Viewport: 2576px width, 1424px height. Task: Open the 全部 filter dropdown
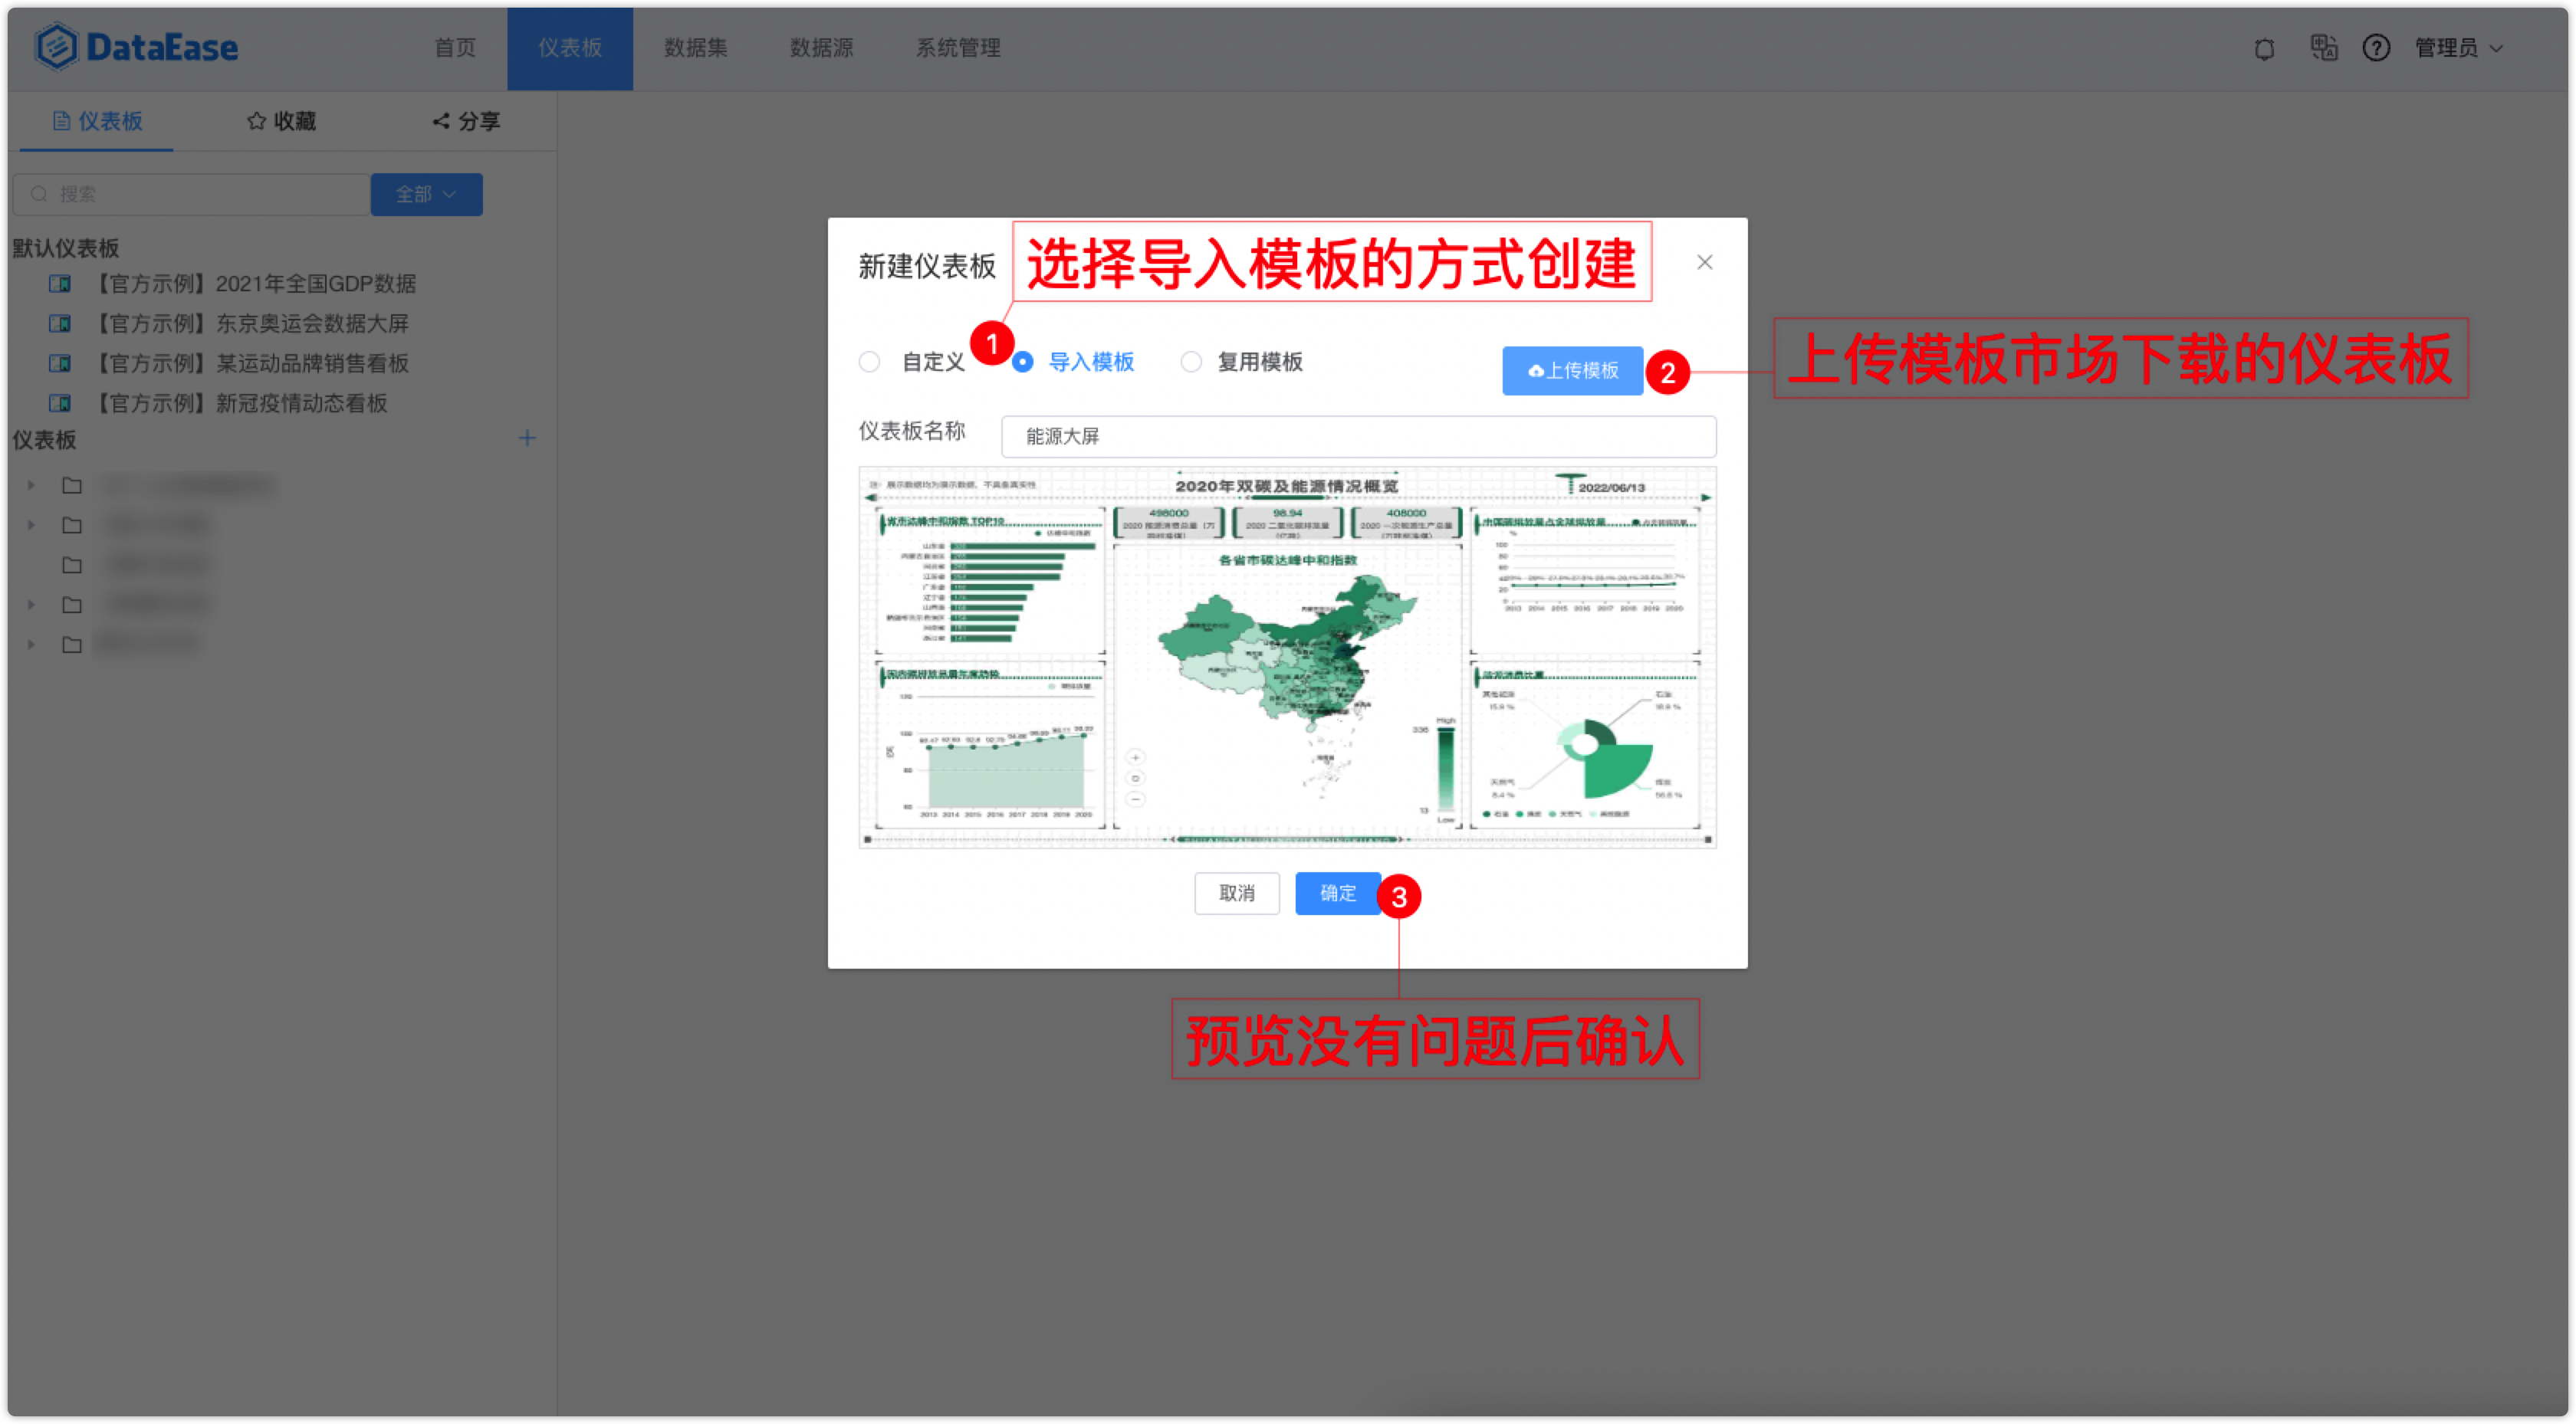click(x=425, y=194)
